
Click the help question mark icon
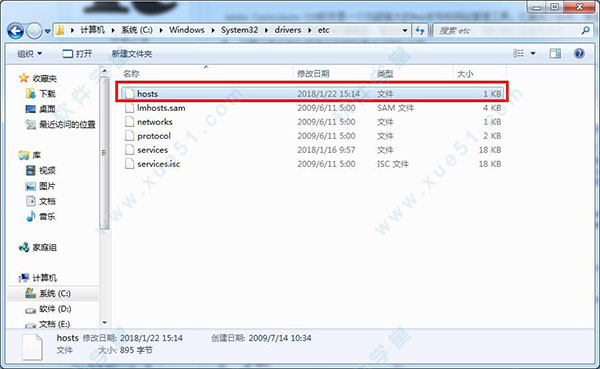click(x=579, y=54)
